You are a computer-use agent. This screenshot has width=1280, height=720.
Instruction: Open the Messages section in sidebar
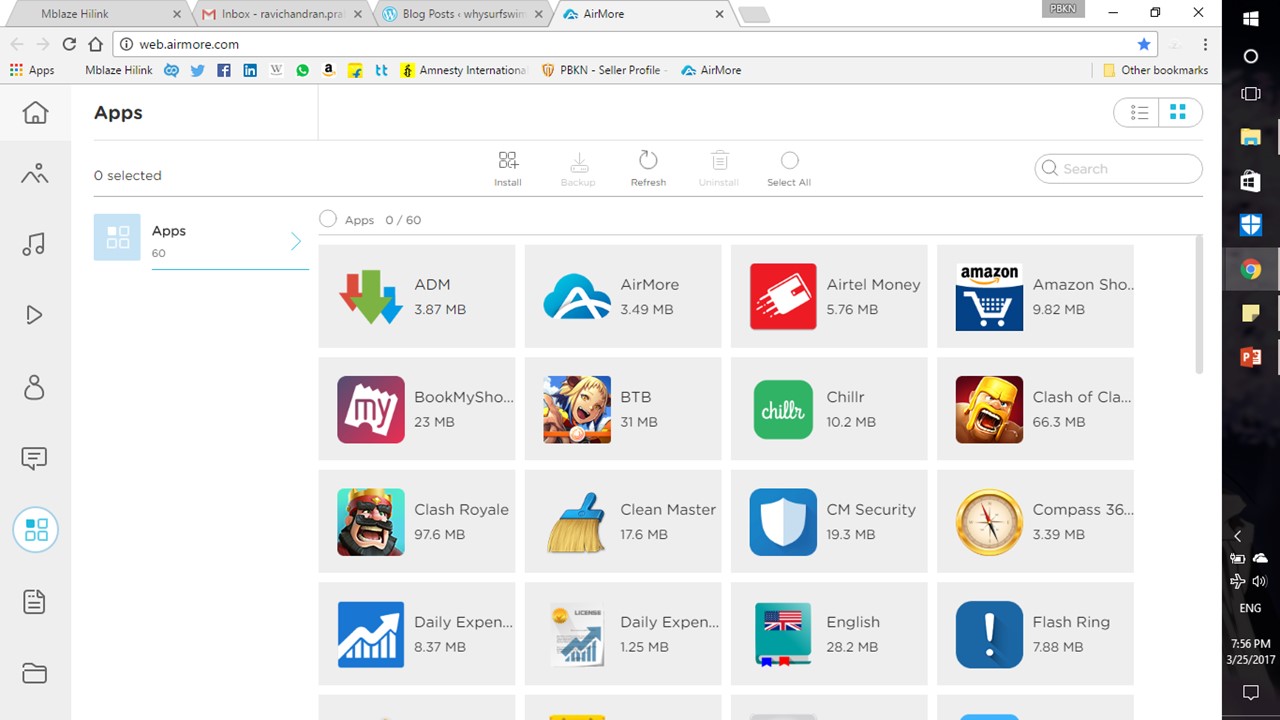pos(35,458)
